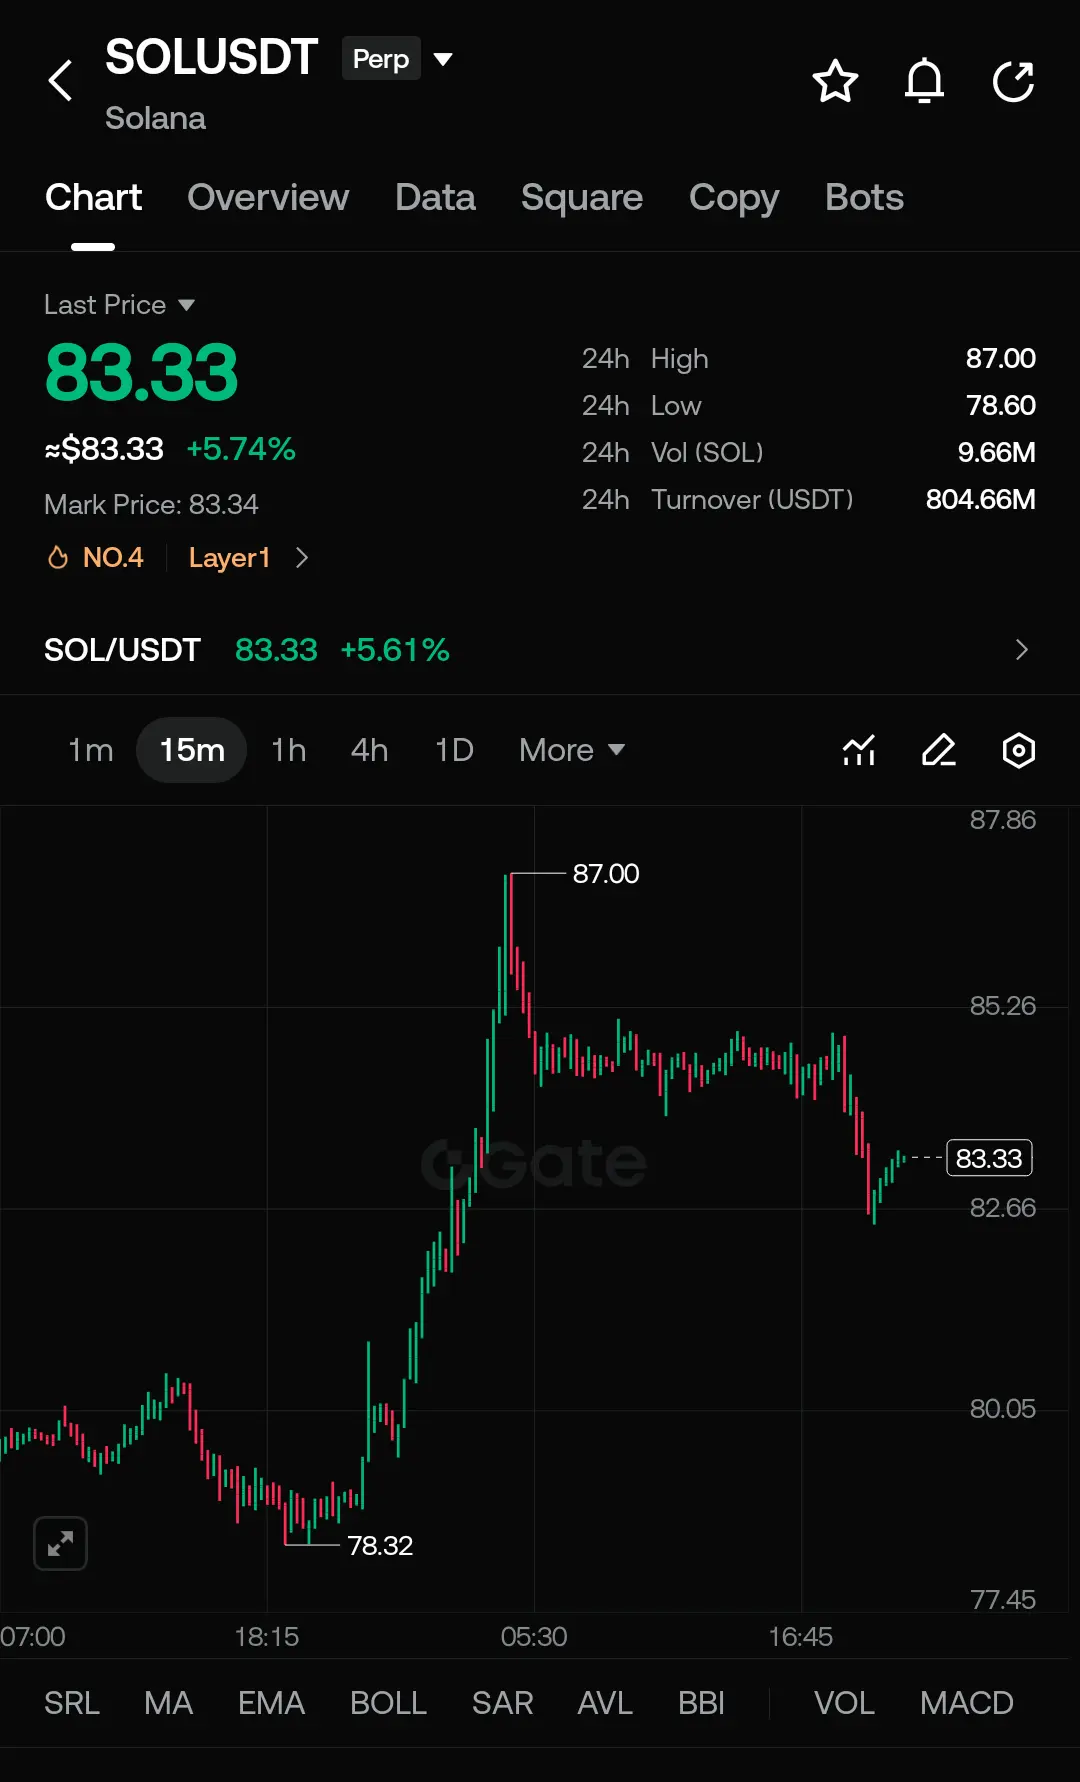1080x1782 pixels.
Task: Go back using the left arrow
Action: coord(61,81)
